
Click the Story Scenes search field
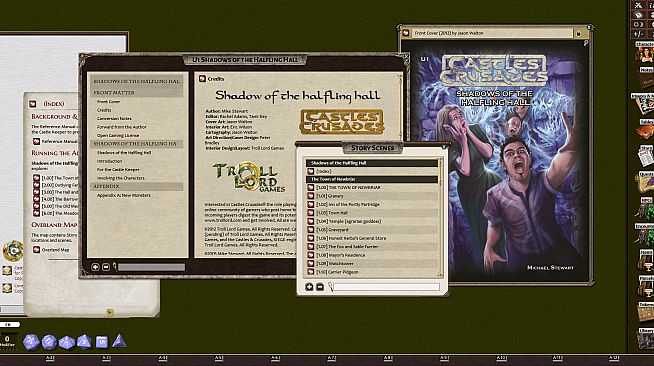click(x=386, y=287)
